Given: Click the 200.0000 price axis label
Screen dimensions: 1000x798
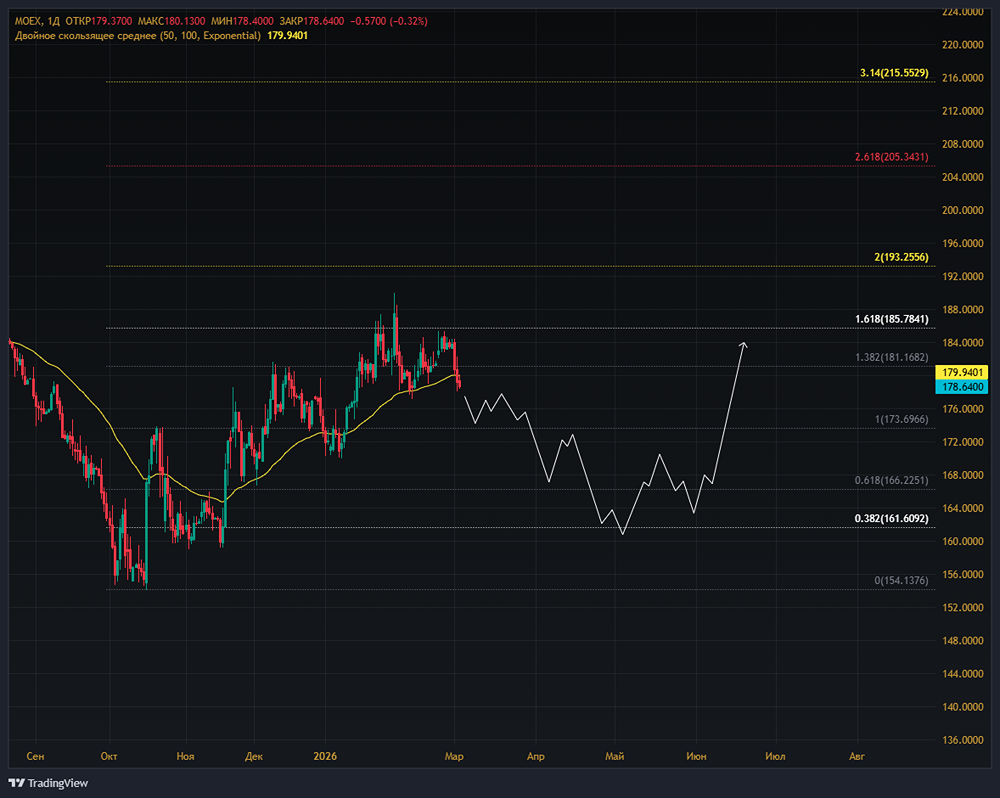Looking at the screenshot, I should pos(962,210).
